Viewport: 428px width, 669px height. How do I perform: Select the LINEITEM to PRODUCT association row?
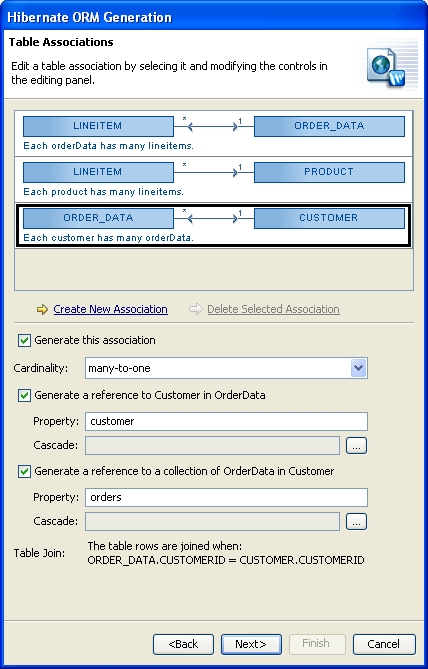click(214, 180)
